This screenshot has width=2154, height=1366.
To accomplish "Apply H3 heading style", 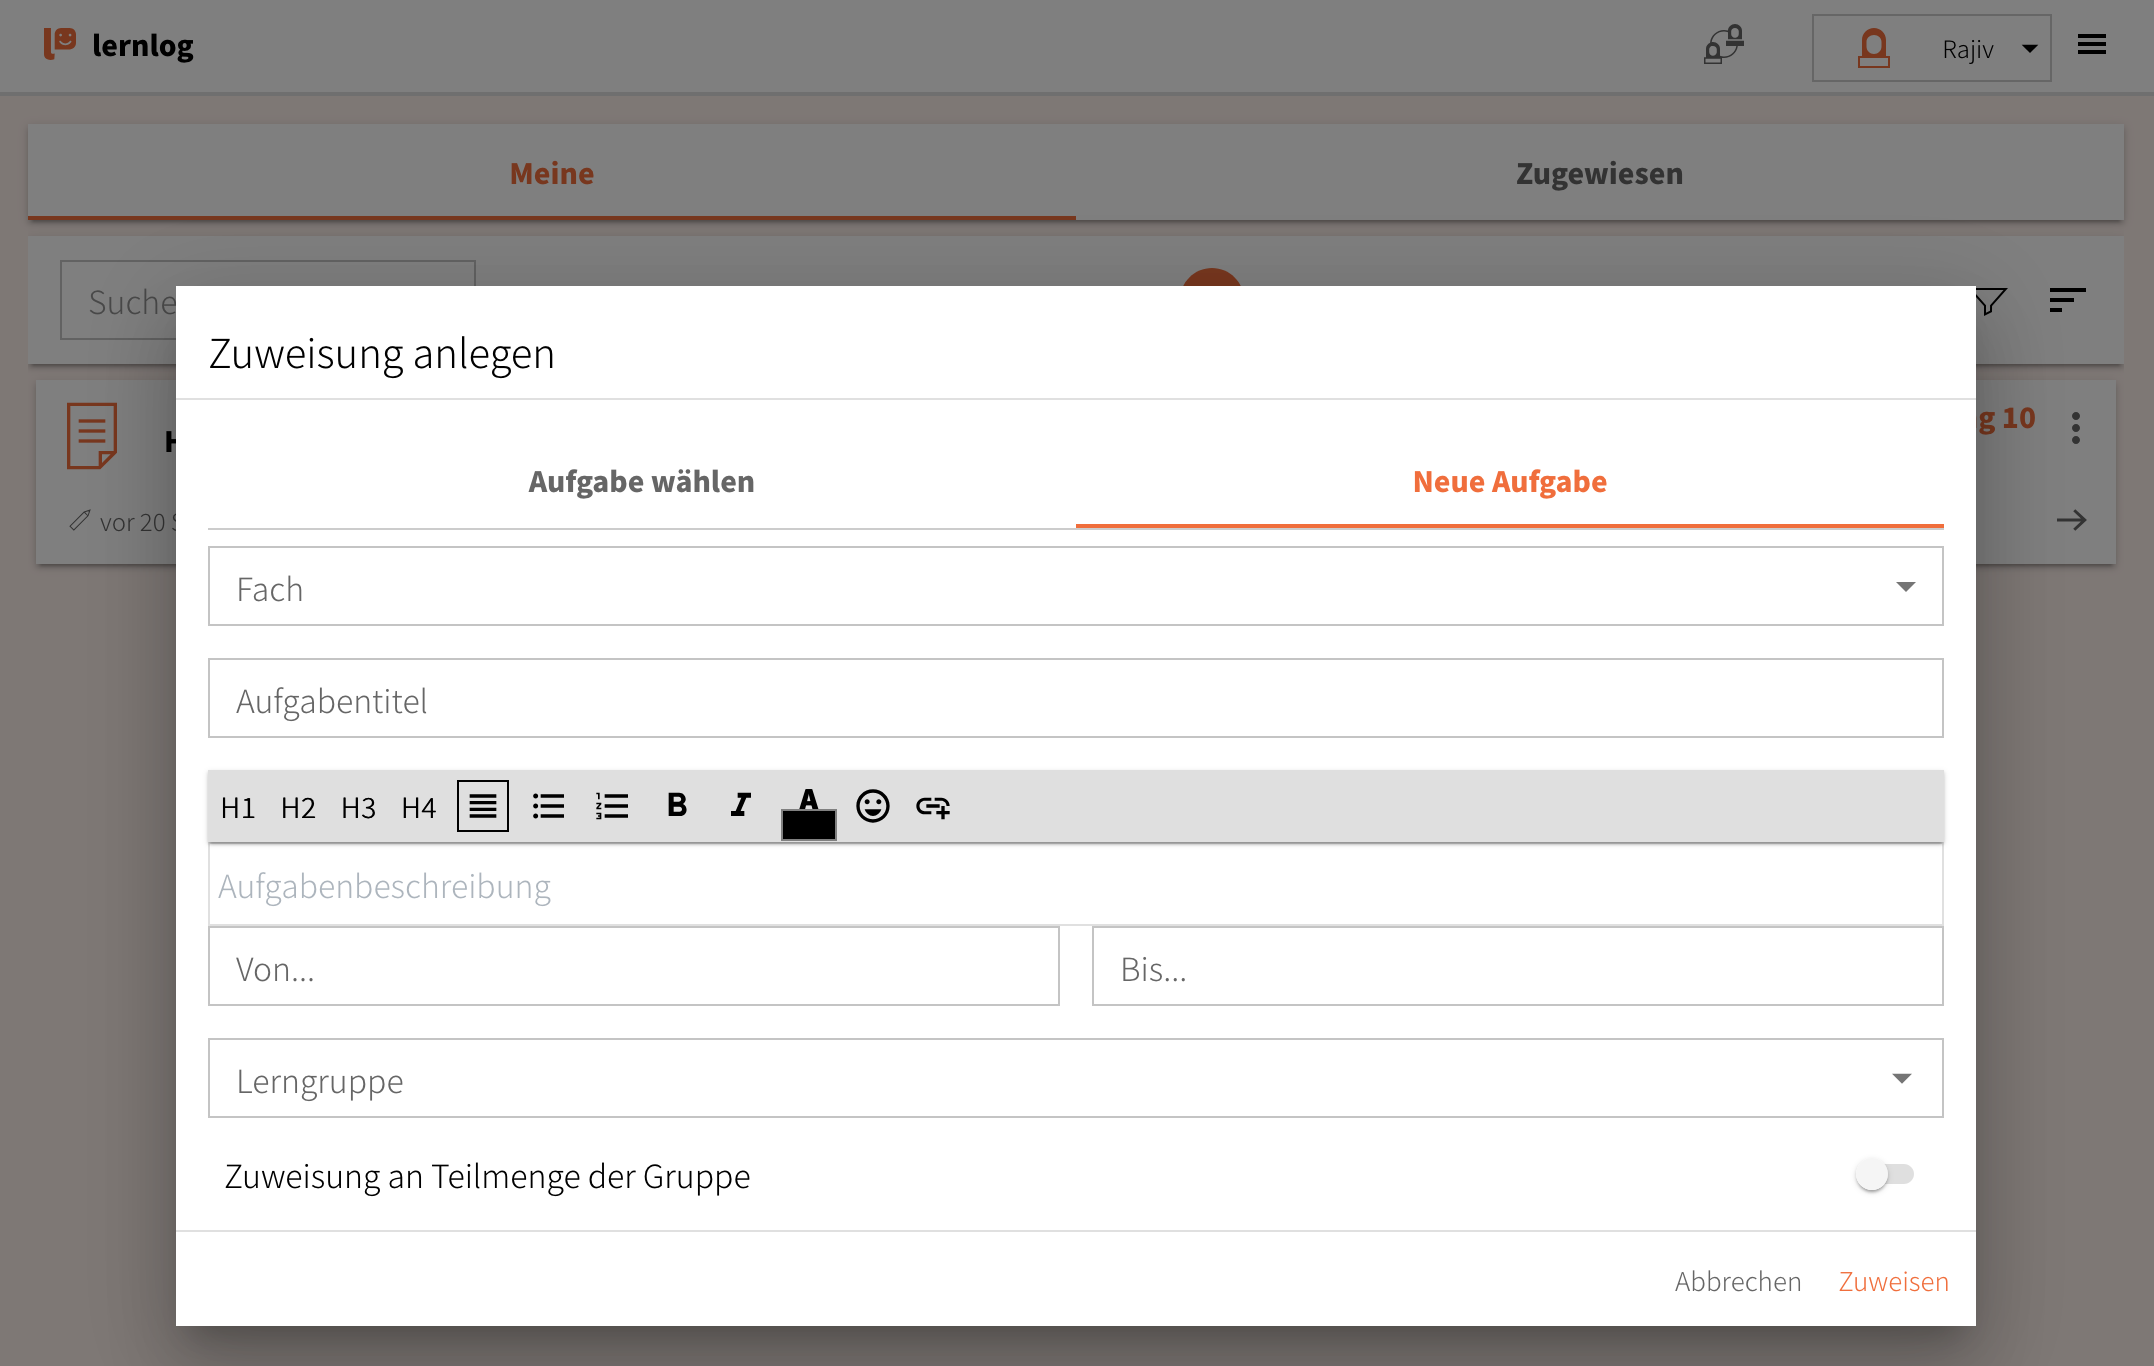I will pyautogui.click(x=358, y=807).
